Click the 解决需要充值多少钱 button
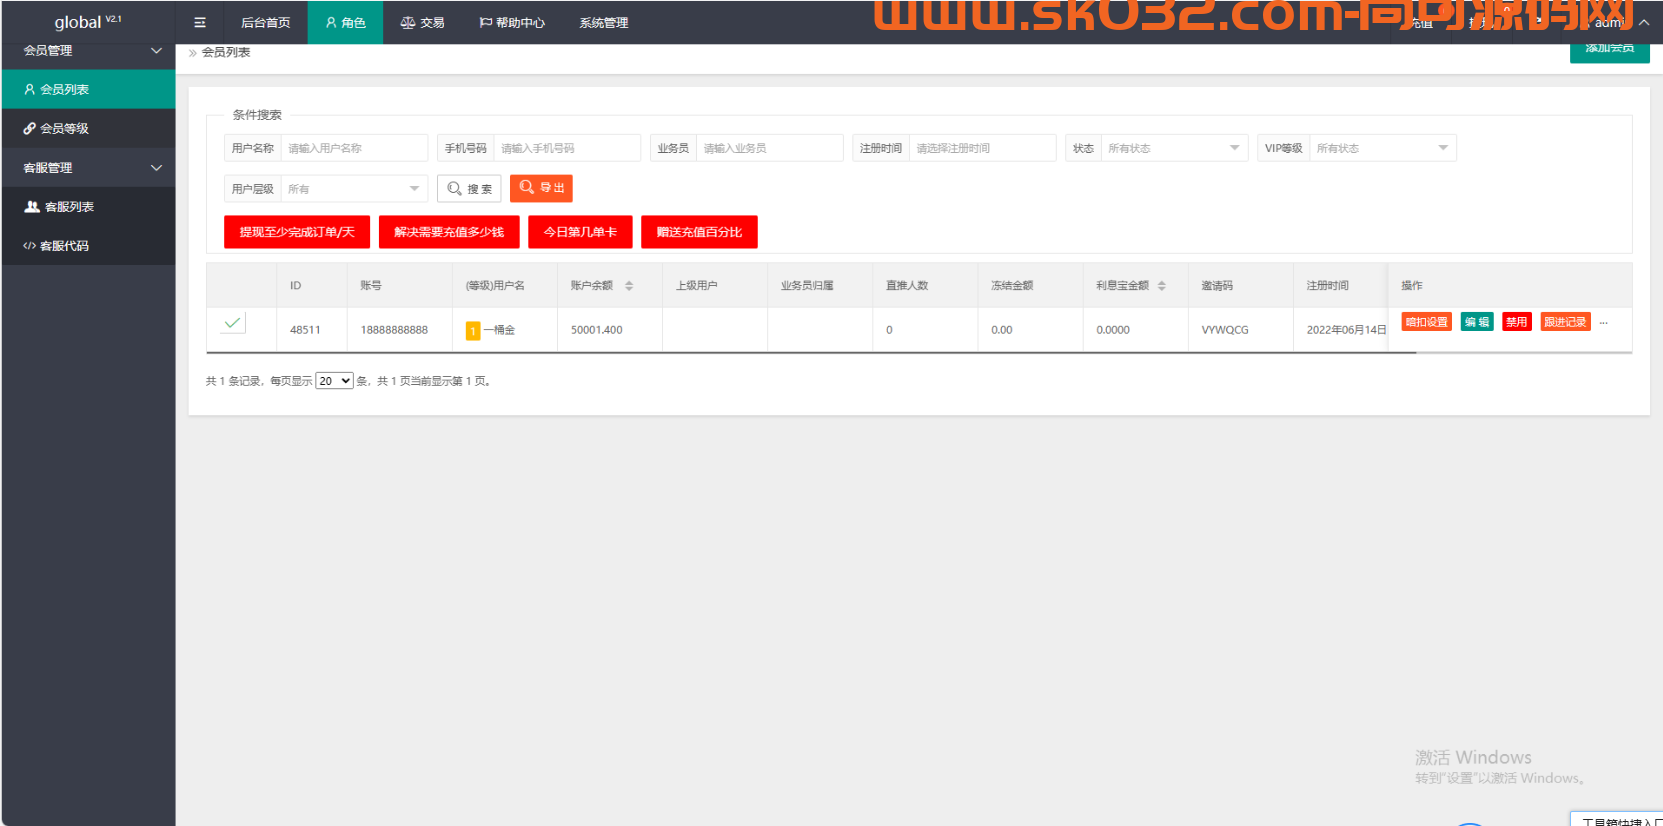 tap(449, 232)
